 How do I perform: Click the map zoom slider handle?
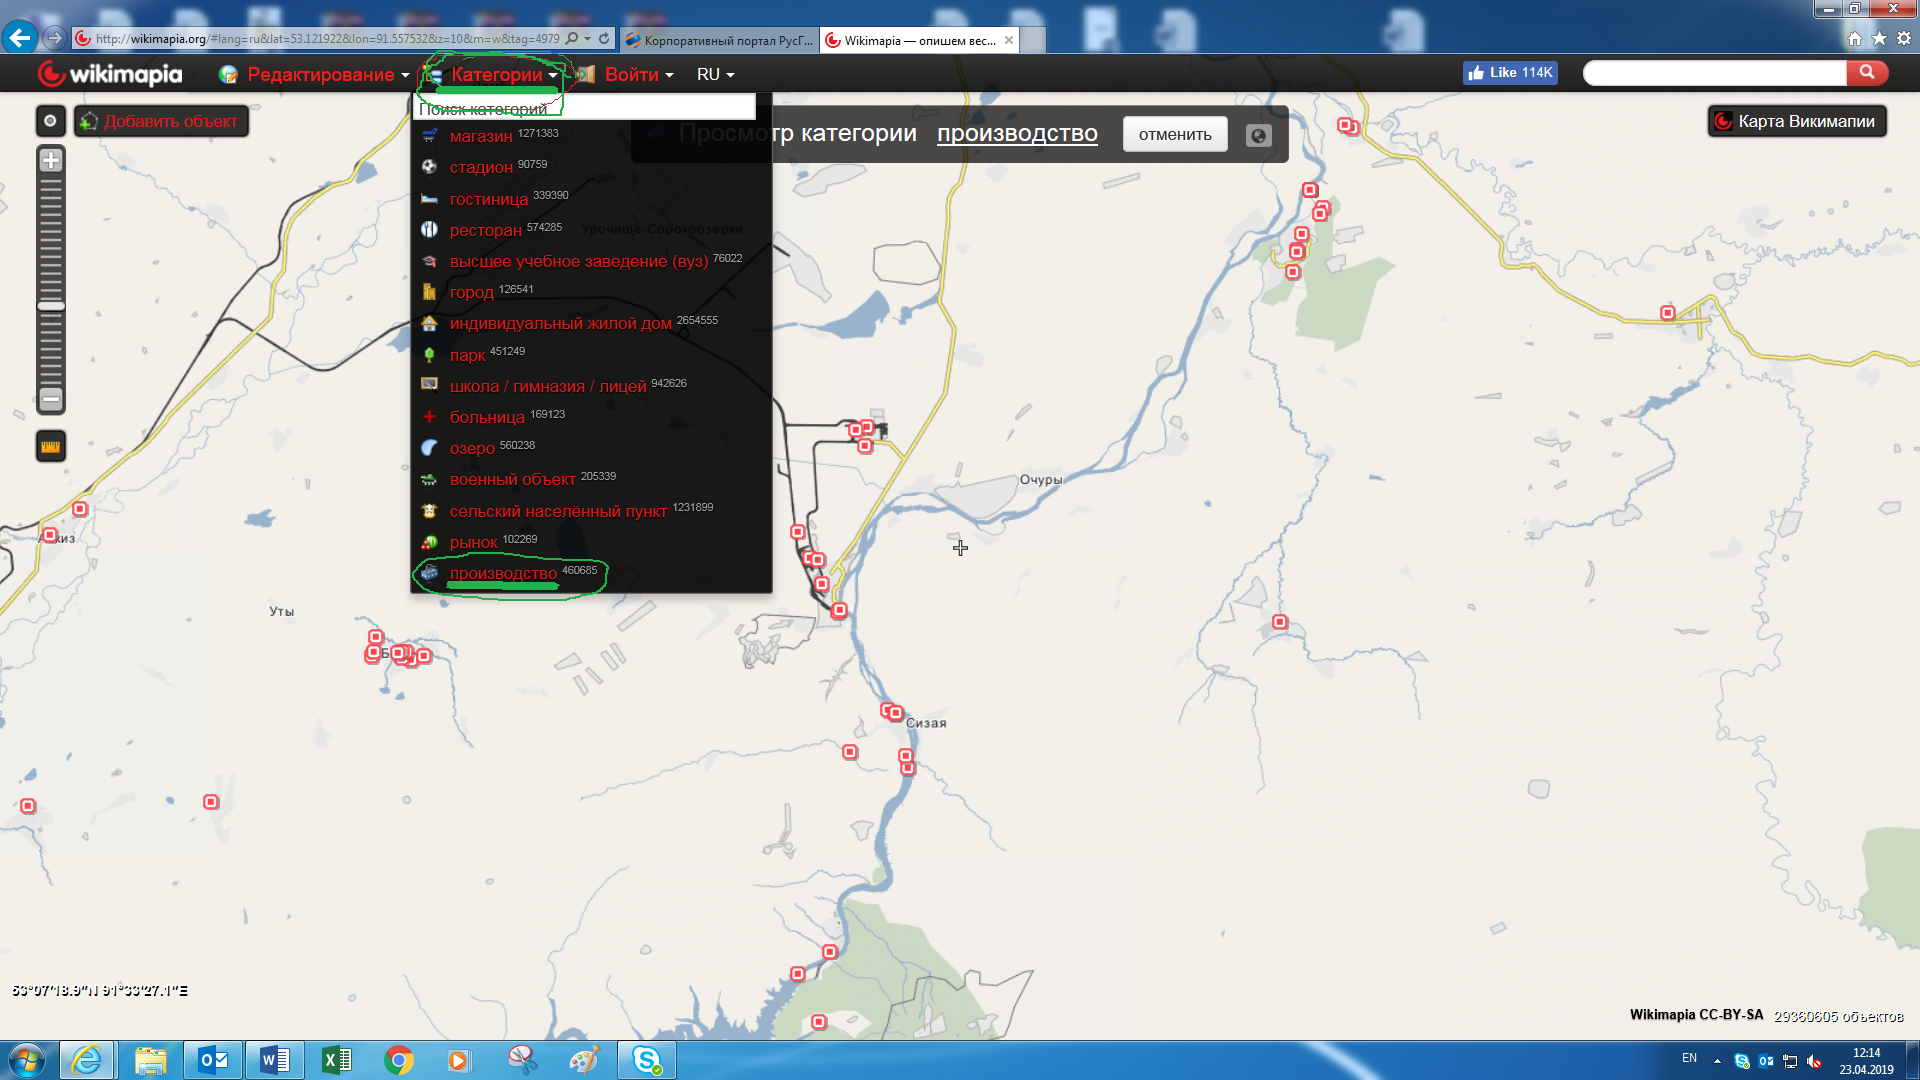(x=51, y=306)
